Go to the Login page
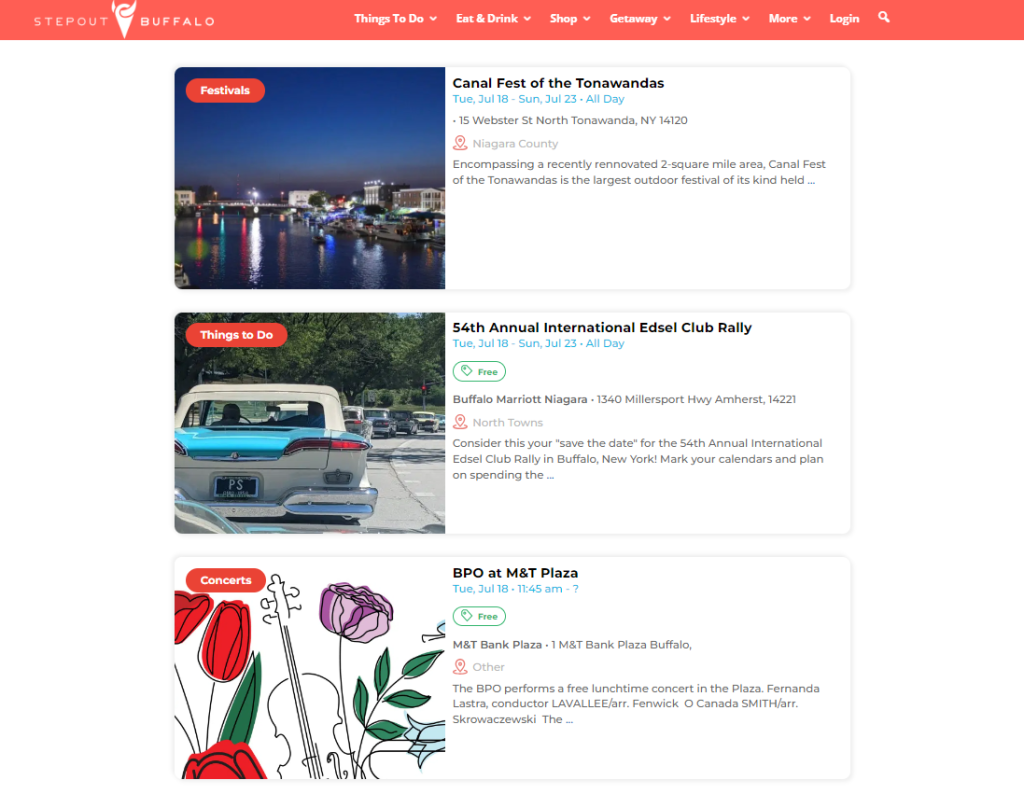 (844, 18)
